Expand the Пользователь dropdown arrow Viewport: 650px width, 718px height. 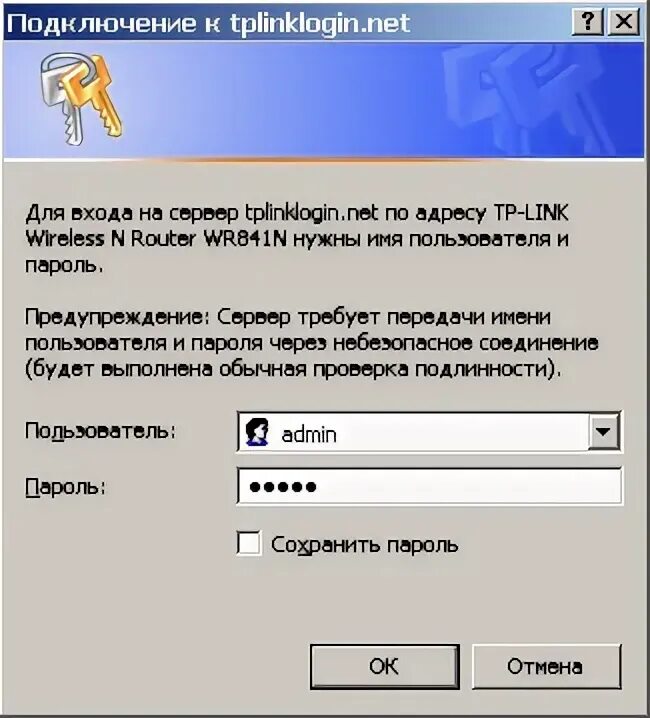[x=603, y=431]
